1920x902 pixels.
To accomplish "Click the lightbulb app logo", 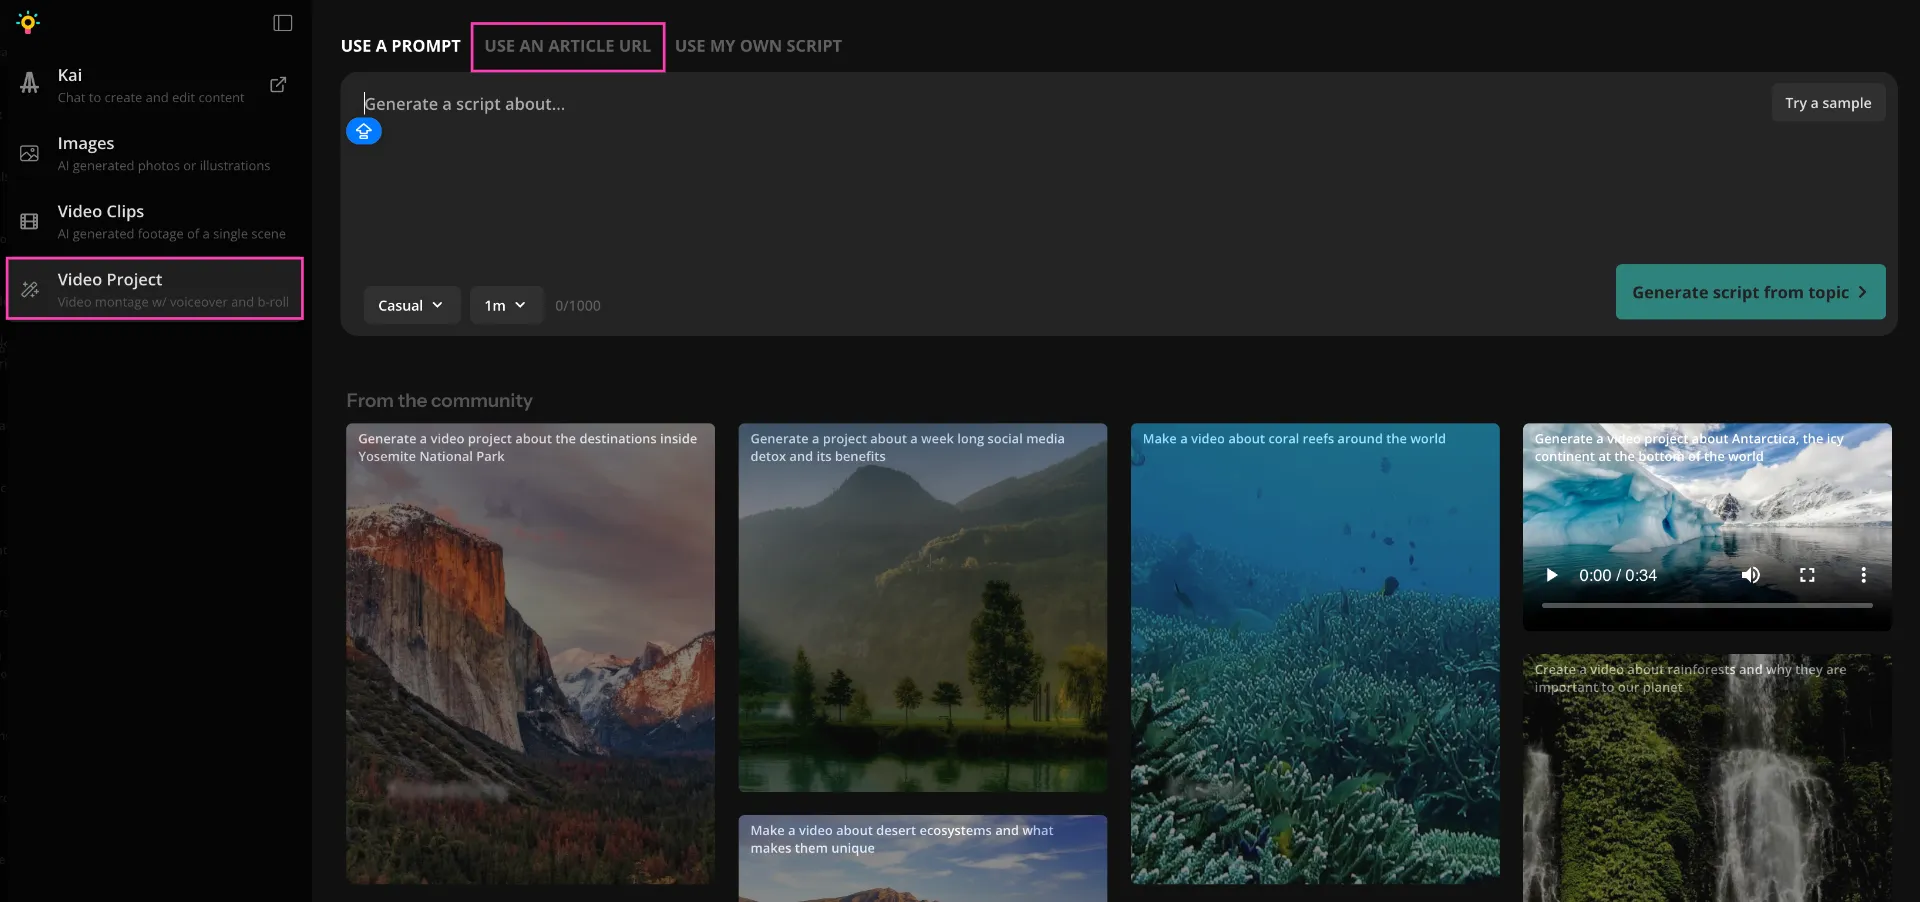I will pyautogui.click(x=27, y=21).
